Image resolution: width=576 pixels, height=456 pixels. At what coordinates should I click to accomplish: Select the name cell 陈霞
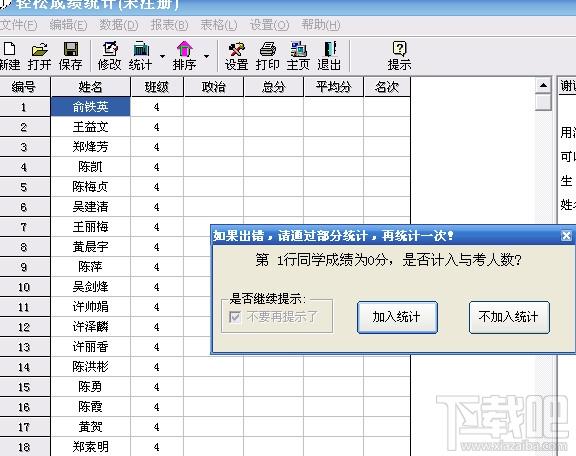pyautogui.click(x=90, y=407)
